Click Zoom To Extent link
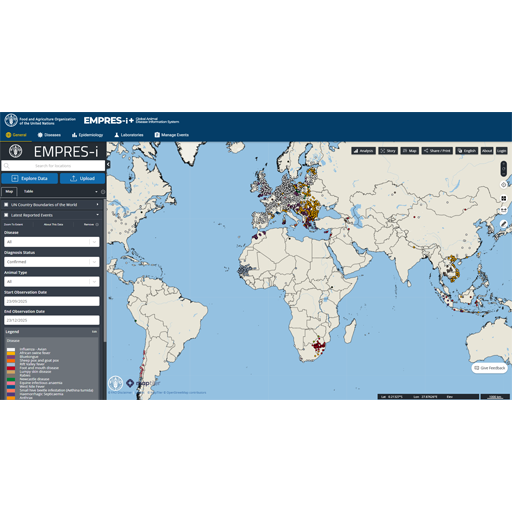 (13, 225)
